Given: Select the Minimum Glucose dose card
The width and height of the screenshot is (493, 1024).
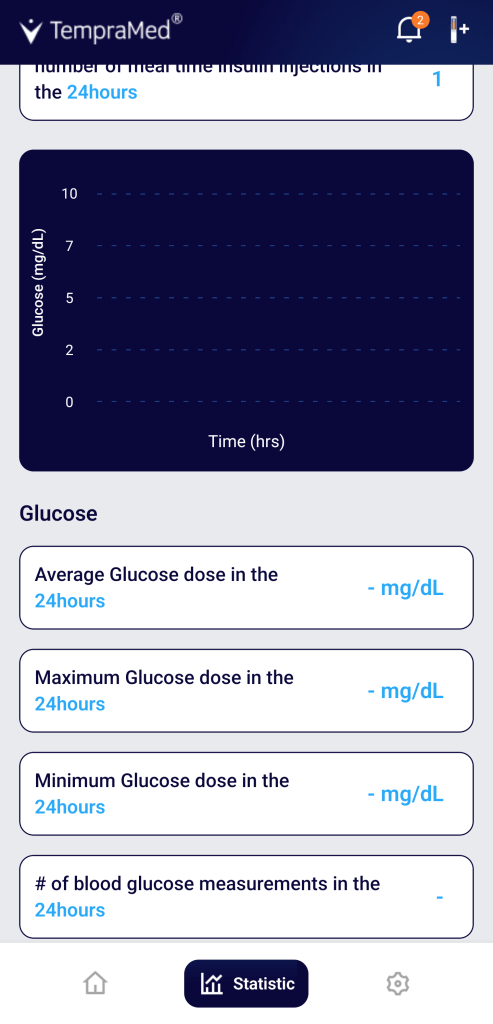Looking at the screenshot, I should click(x=246, y=794).
